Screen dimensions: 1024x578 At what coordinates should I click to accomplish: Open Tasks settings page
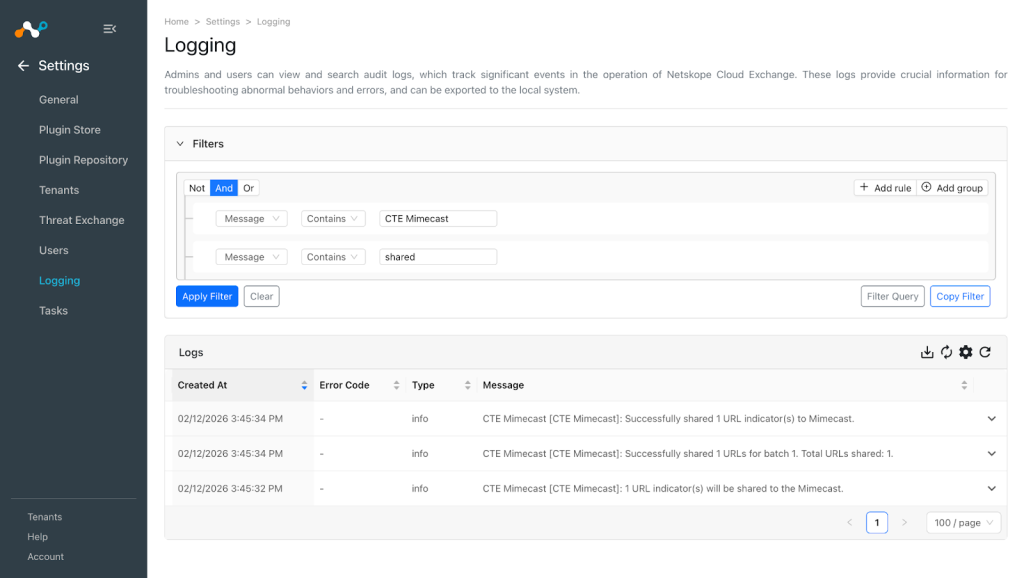(x=54, y=311)
